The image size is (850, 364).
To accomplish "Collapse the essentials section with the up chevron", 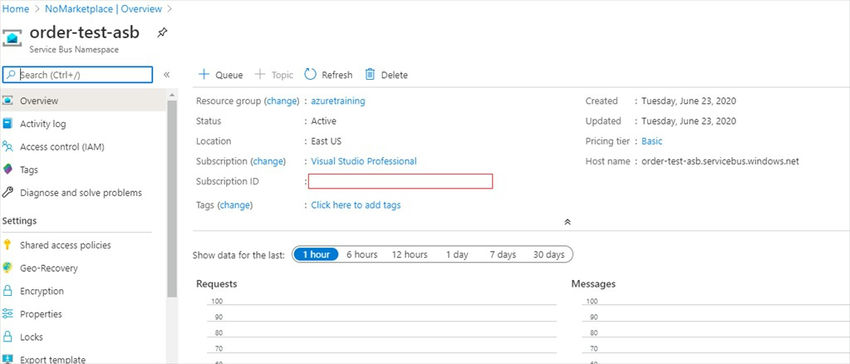I will pyautogui.click(x=568, y=222).
